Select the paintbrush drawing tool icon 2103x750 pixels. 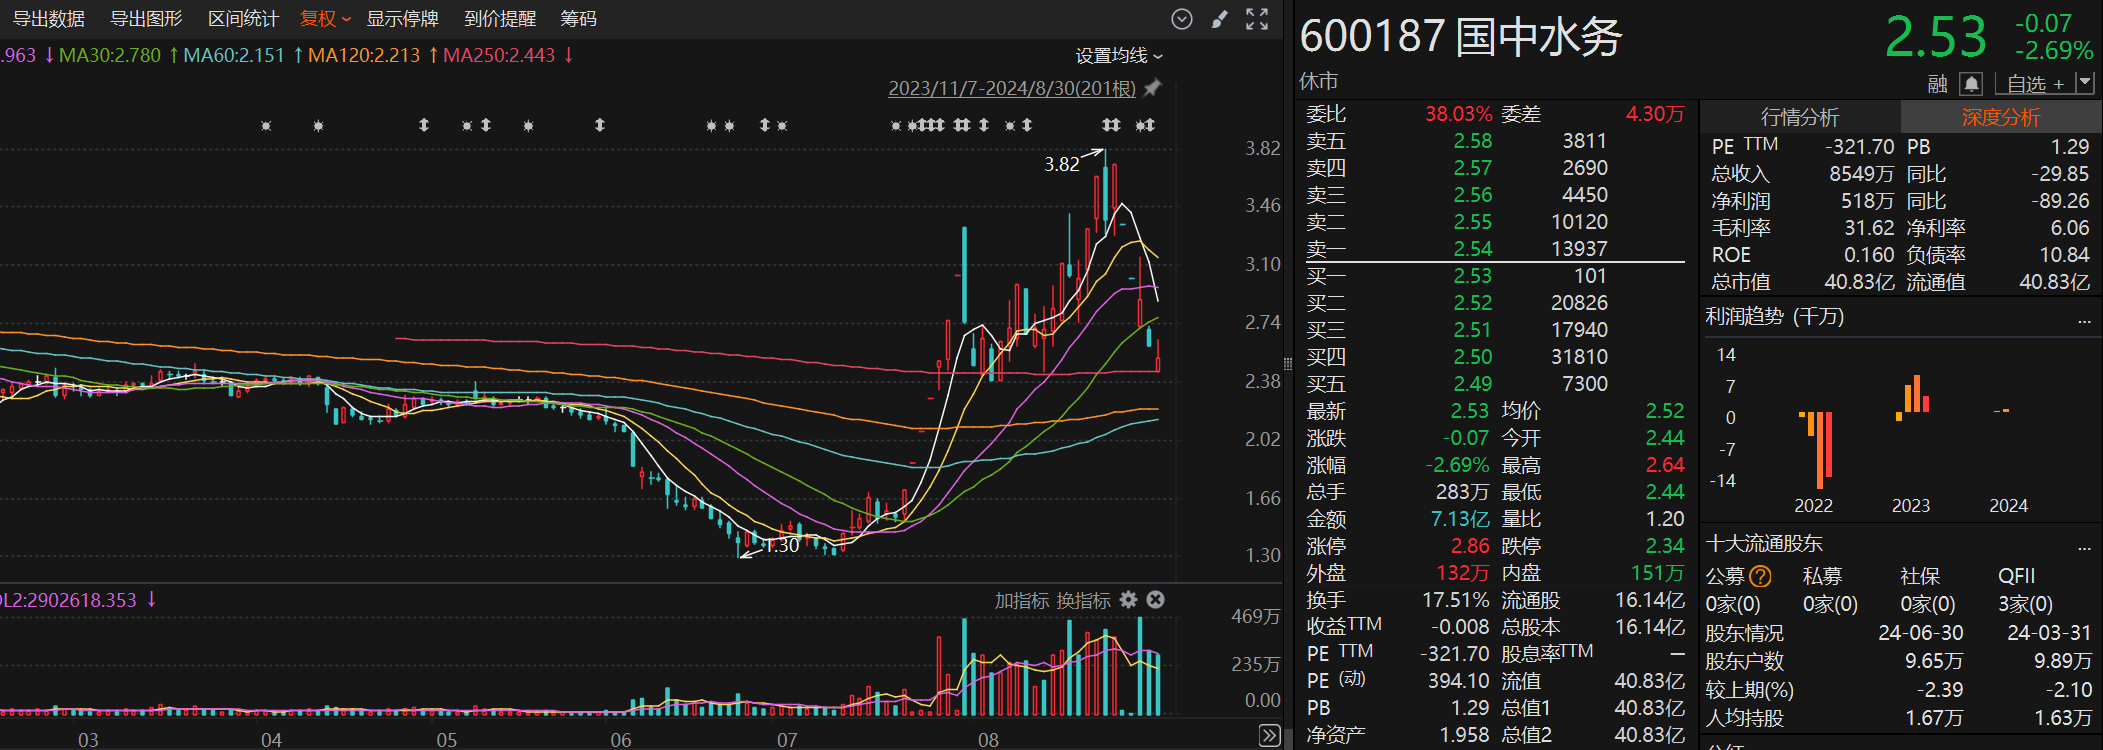(x=1220, y=19)
